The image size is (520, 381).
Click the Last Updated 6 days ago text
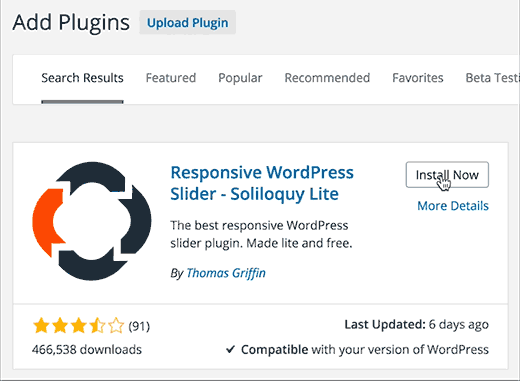point(416,324)
